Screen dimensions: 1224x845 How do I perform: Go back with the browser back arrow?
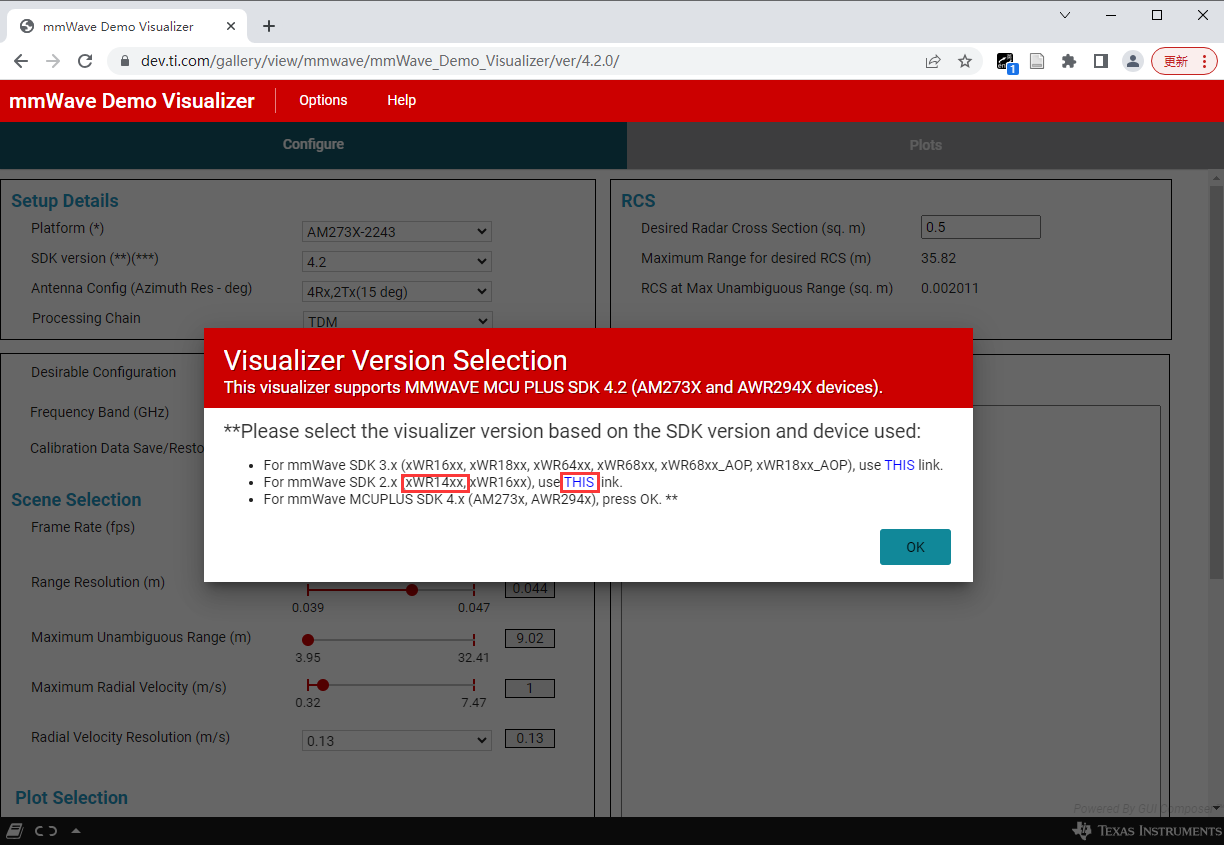tap(21, 61)
